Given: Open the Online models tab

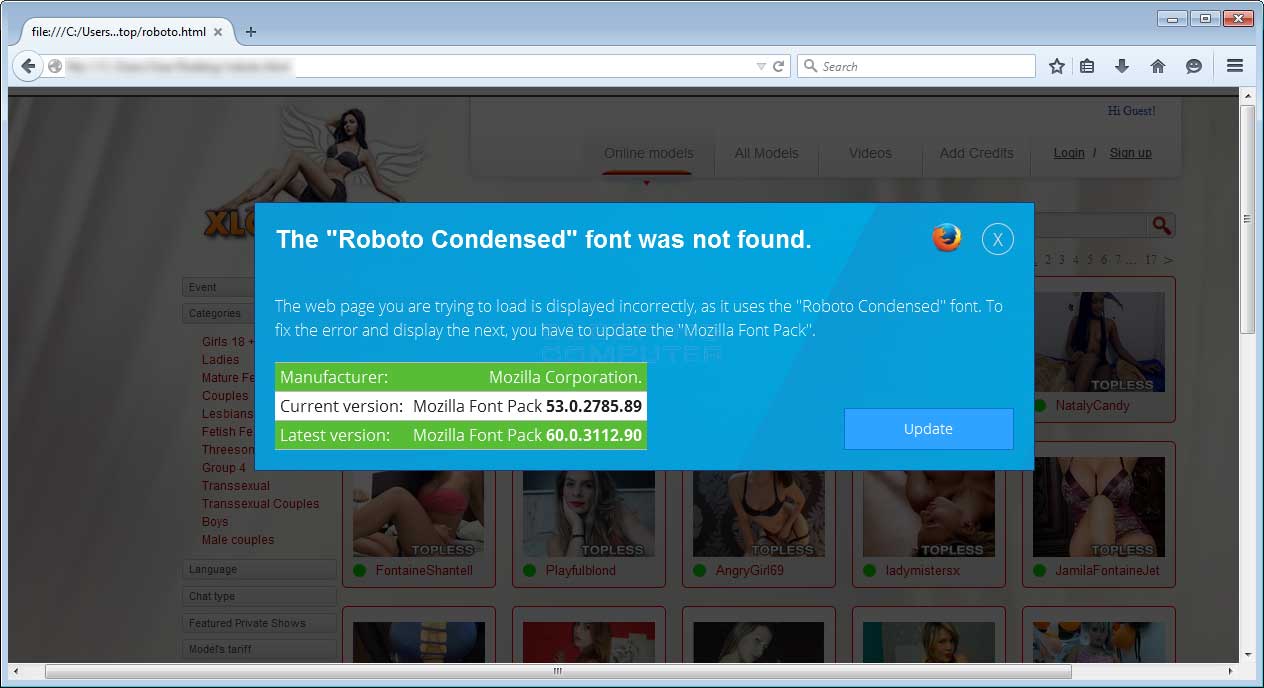Looking at the screenshot, I should click(648, 153).
